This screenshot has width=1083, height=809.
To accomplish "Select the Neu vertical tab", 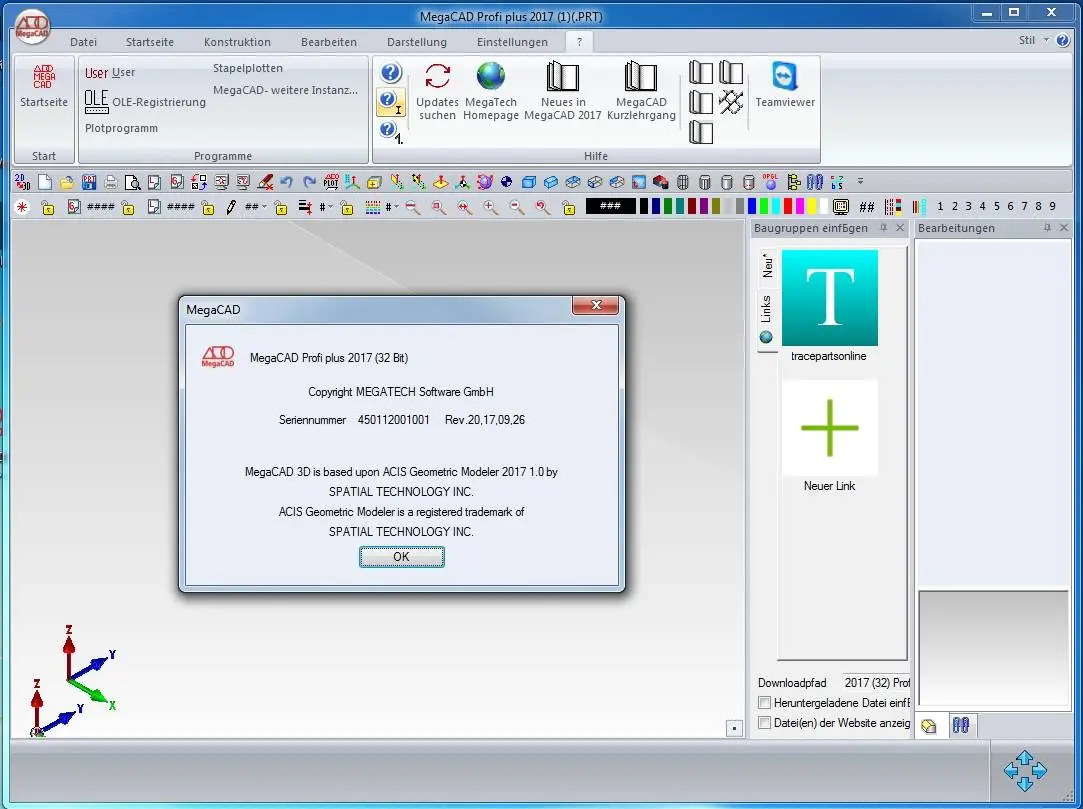I will pos(767,265).
